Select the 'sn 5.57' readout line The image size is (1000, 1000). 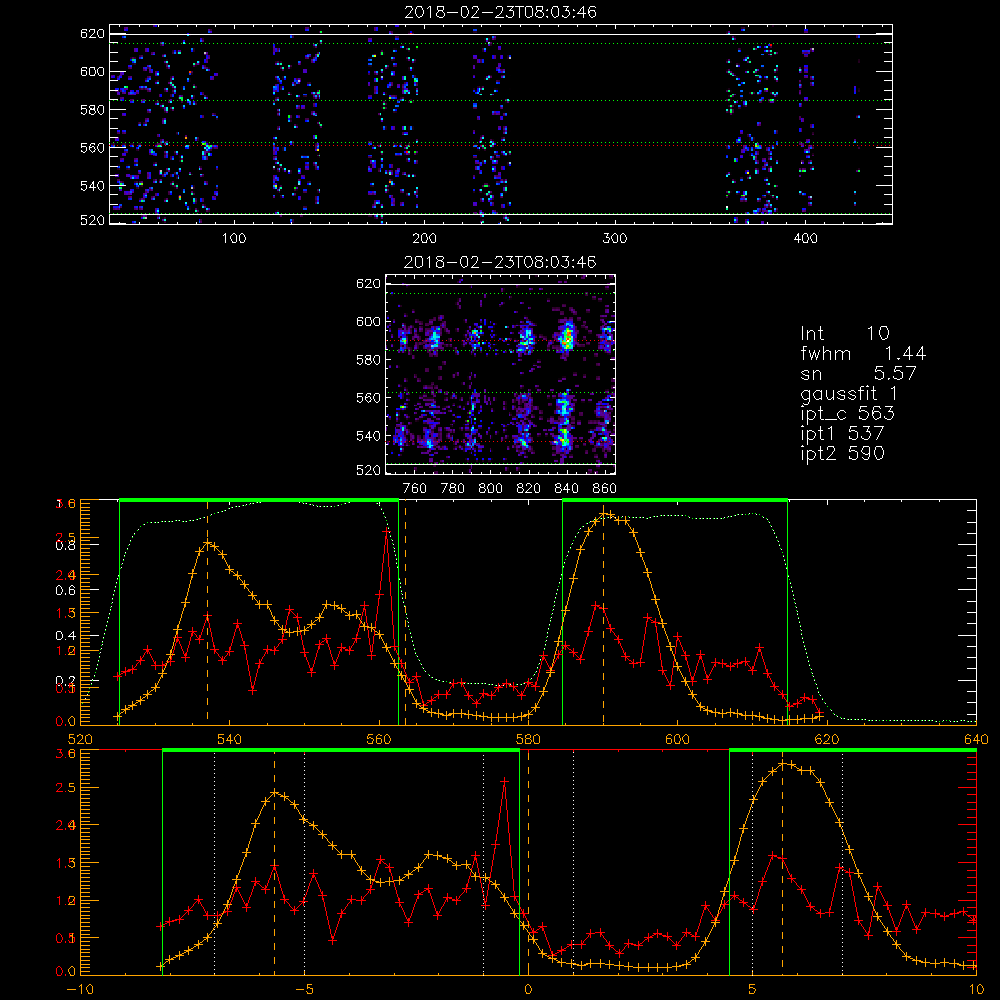click(858, 373)
